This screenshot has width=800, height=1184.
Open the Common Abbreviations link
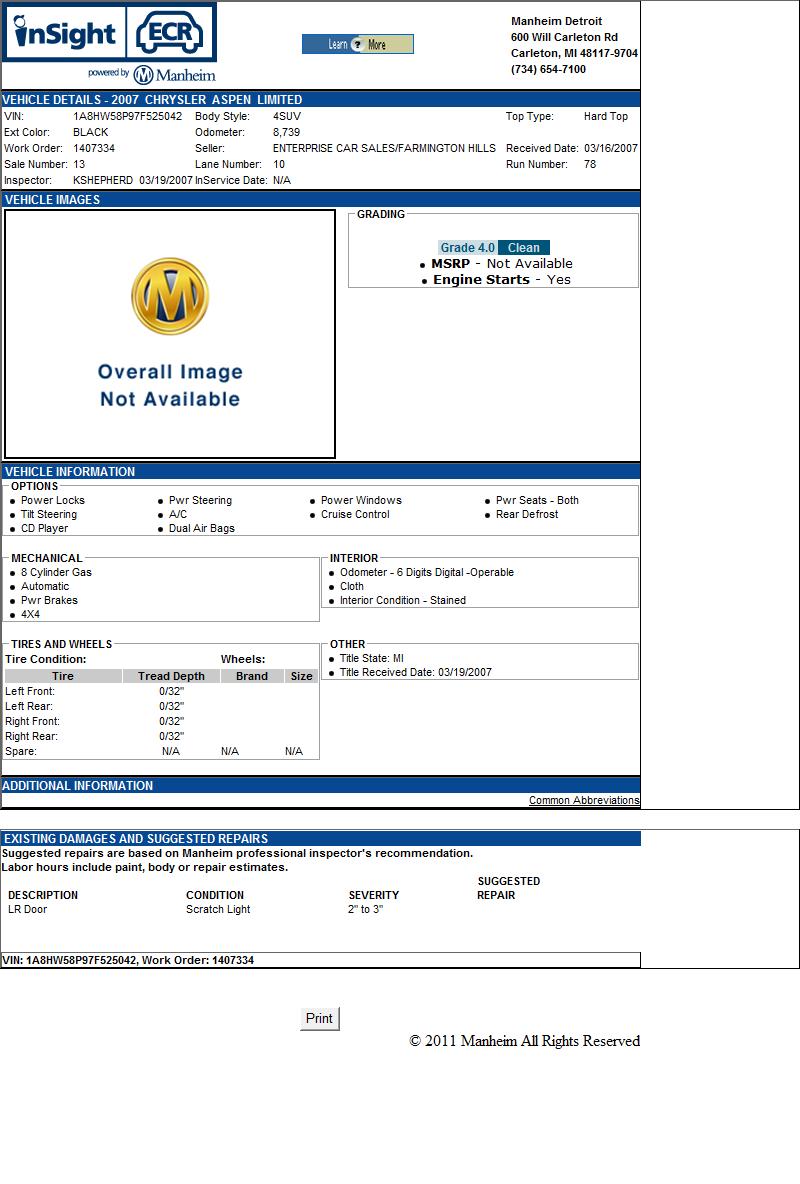[x=584, y=800]
